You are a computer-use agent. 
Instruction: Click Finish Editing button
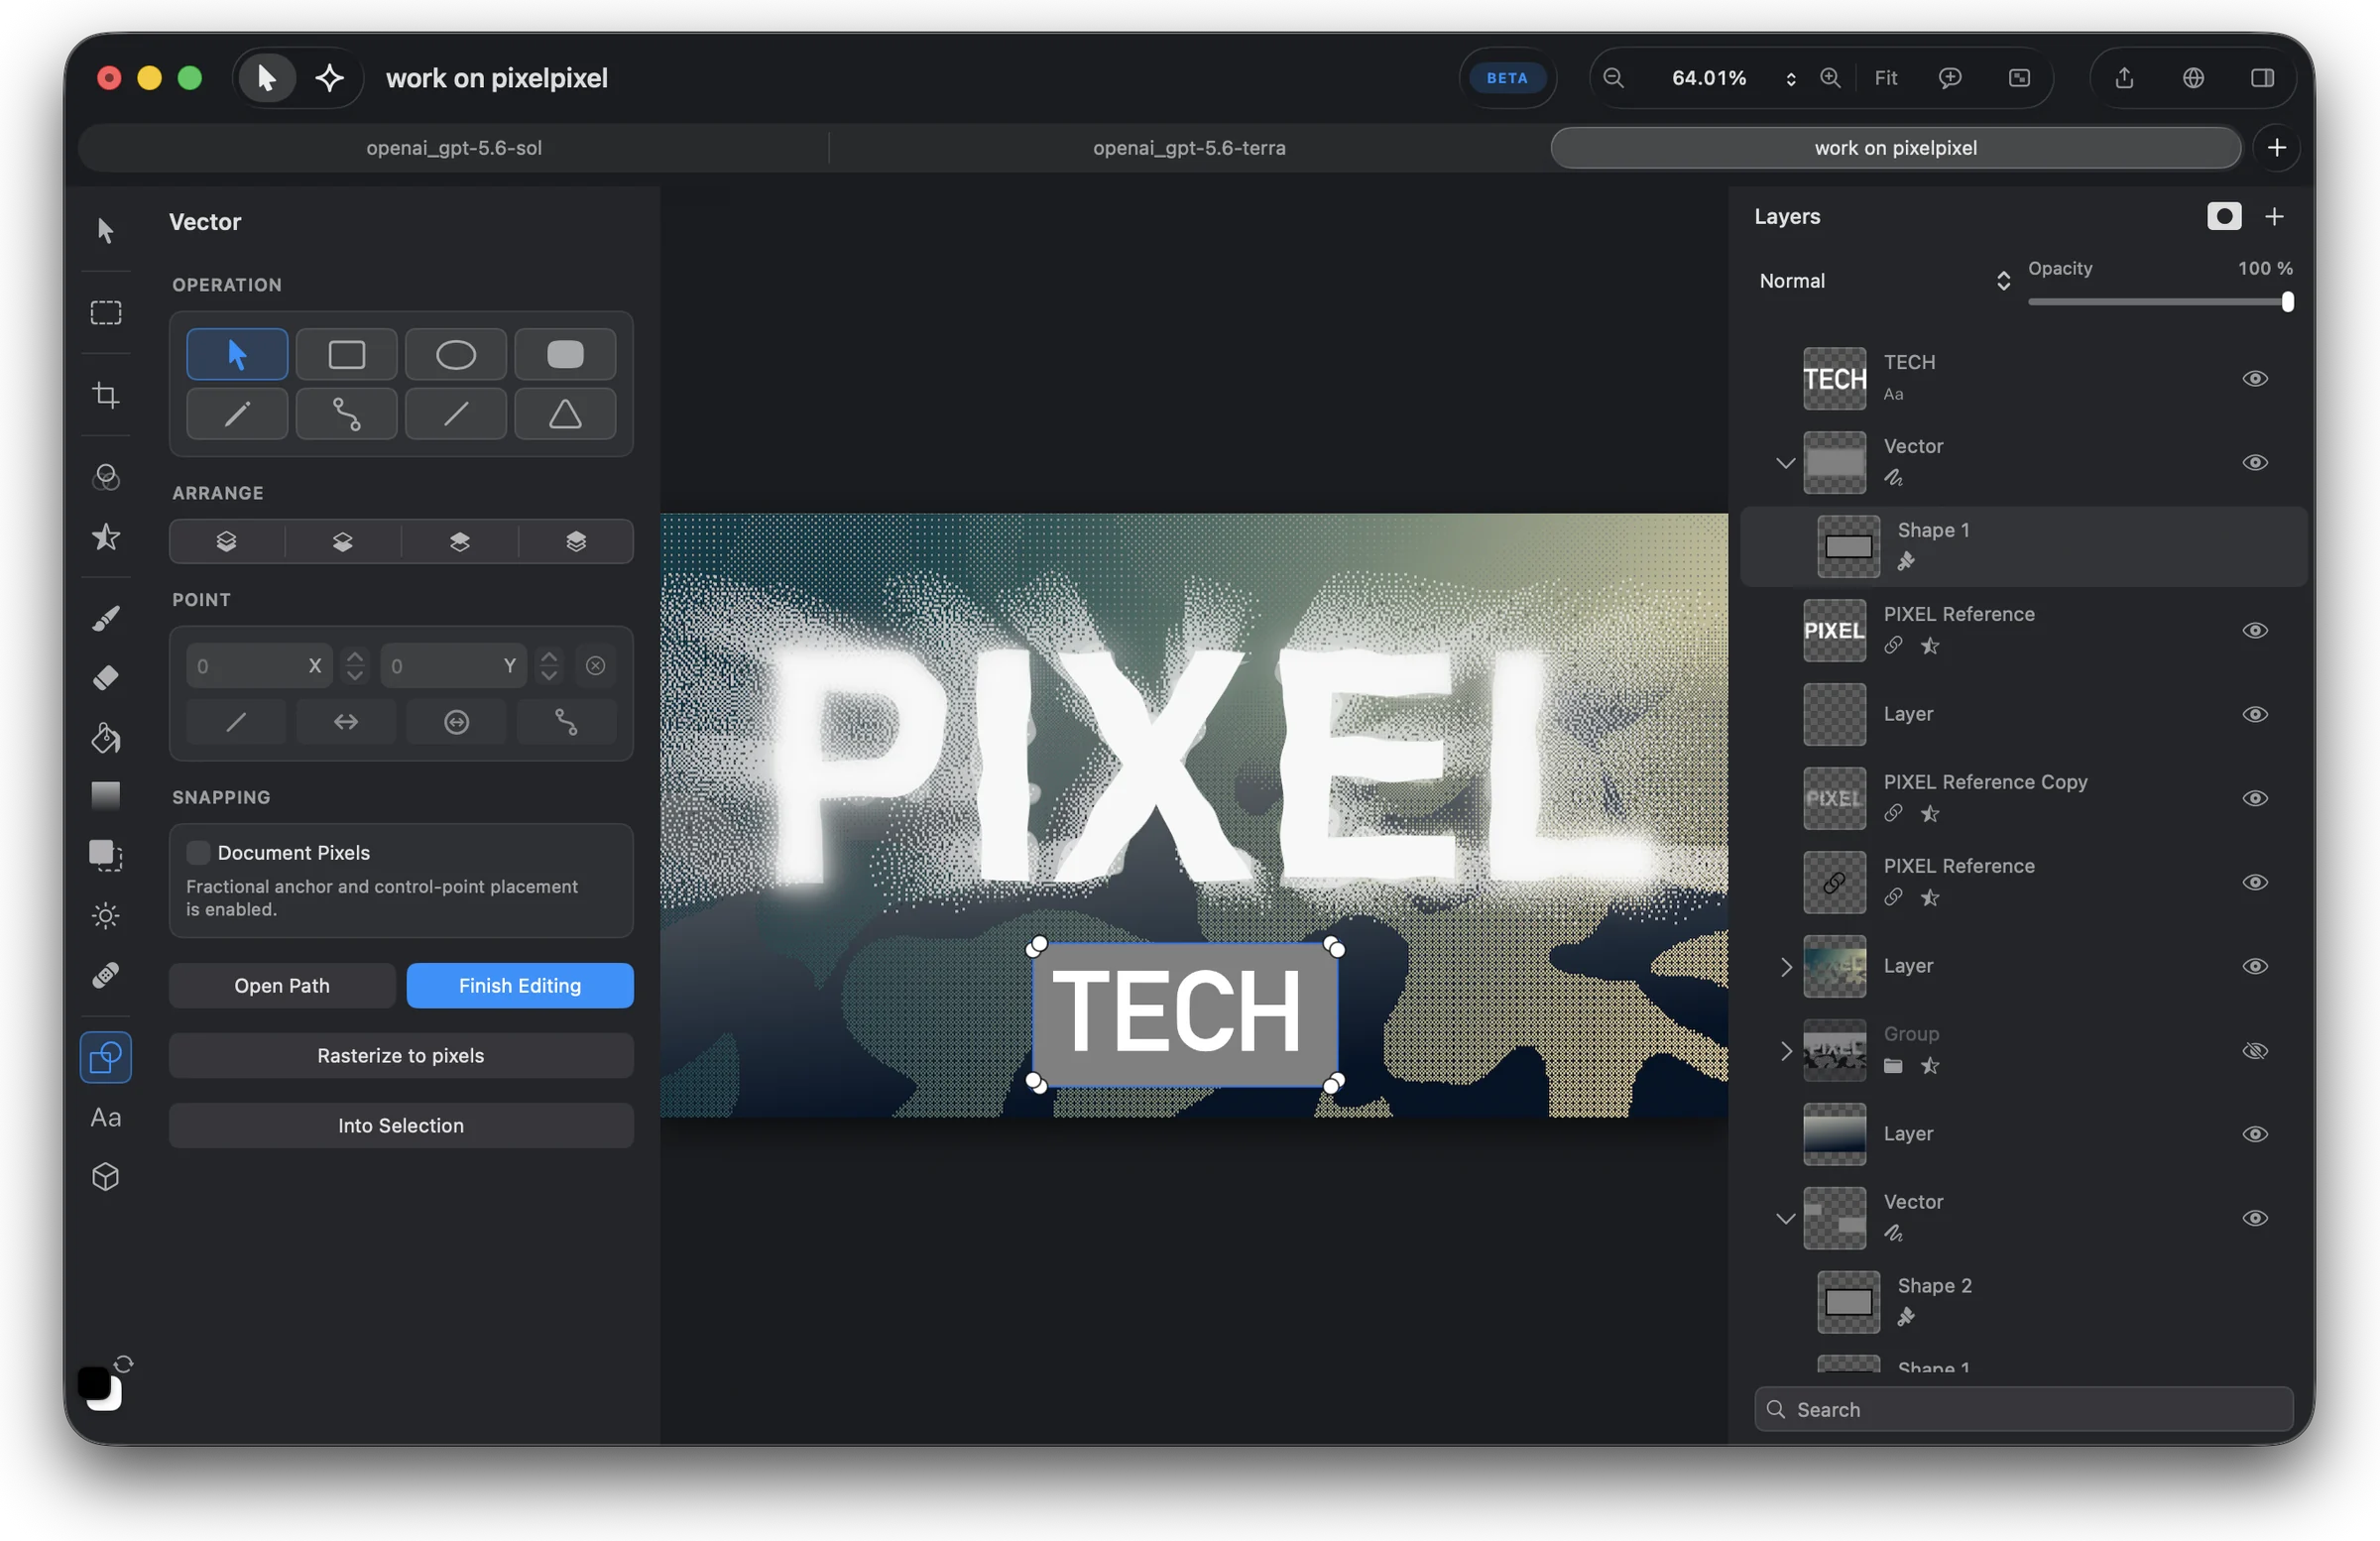point(520,986)
